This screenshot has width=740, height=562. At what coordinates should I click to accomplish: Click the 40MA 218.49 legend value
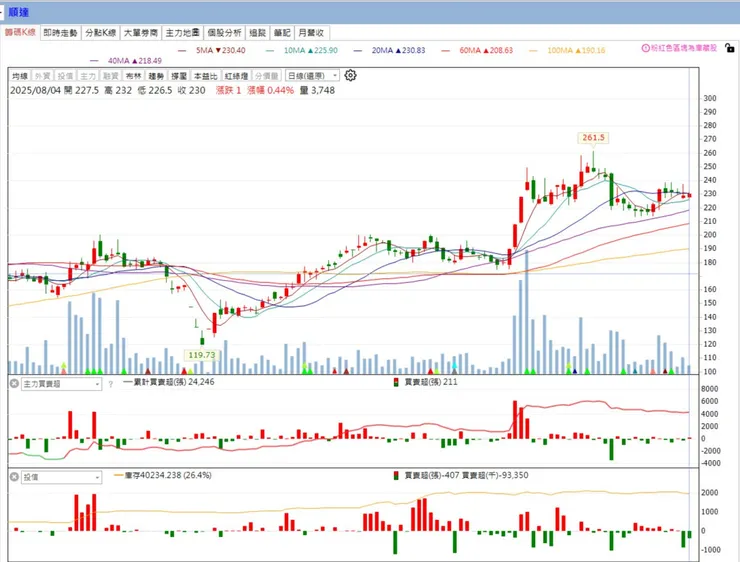pos(135,61)
